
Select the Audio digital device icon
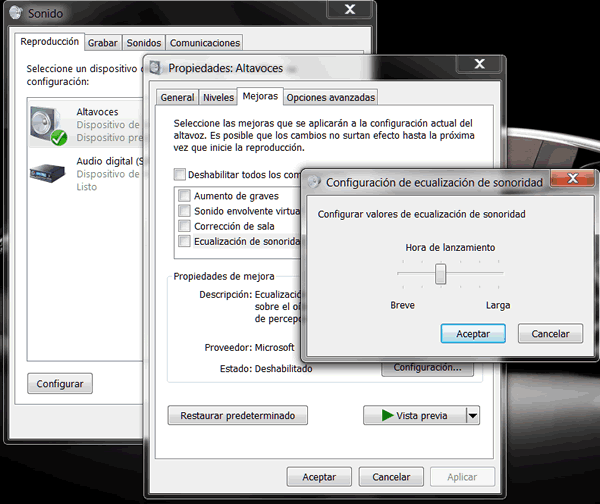pos(47,173)
